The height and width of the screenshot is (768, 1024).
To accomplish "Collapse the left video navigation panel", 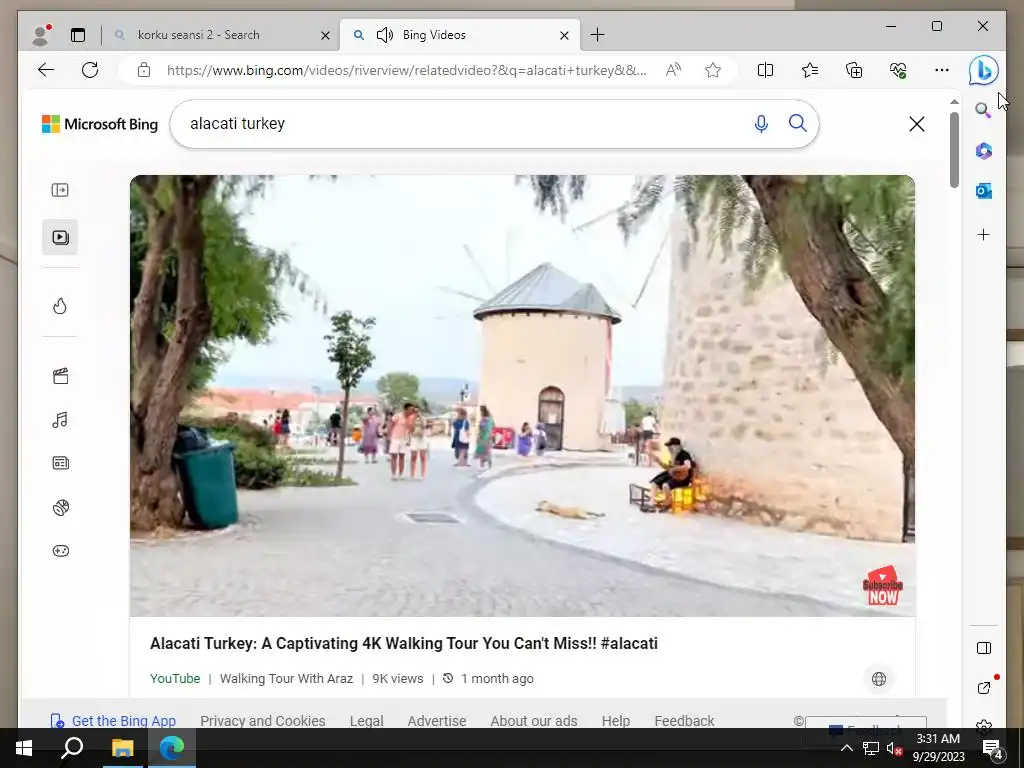I will point(60,190).
